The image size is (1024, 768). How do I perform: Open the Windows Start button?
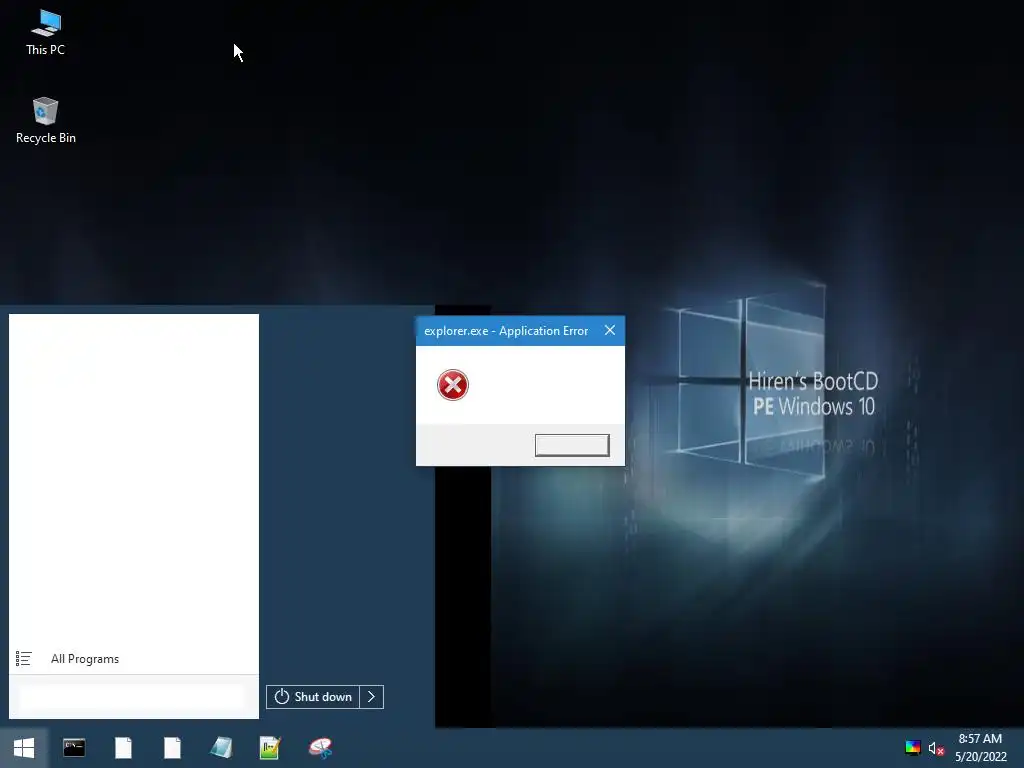[24, 748]
